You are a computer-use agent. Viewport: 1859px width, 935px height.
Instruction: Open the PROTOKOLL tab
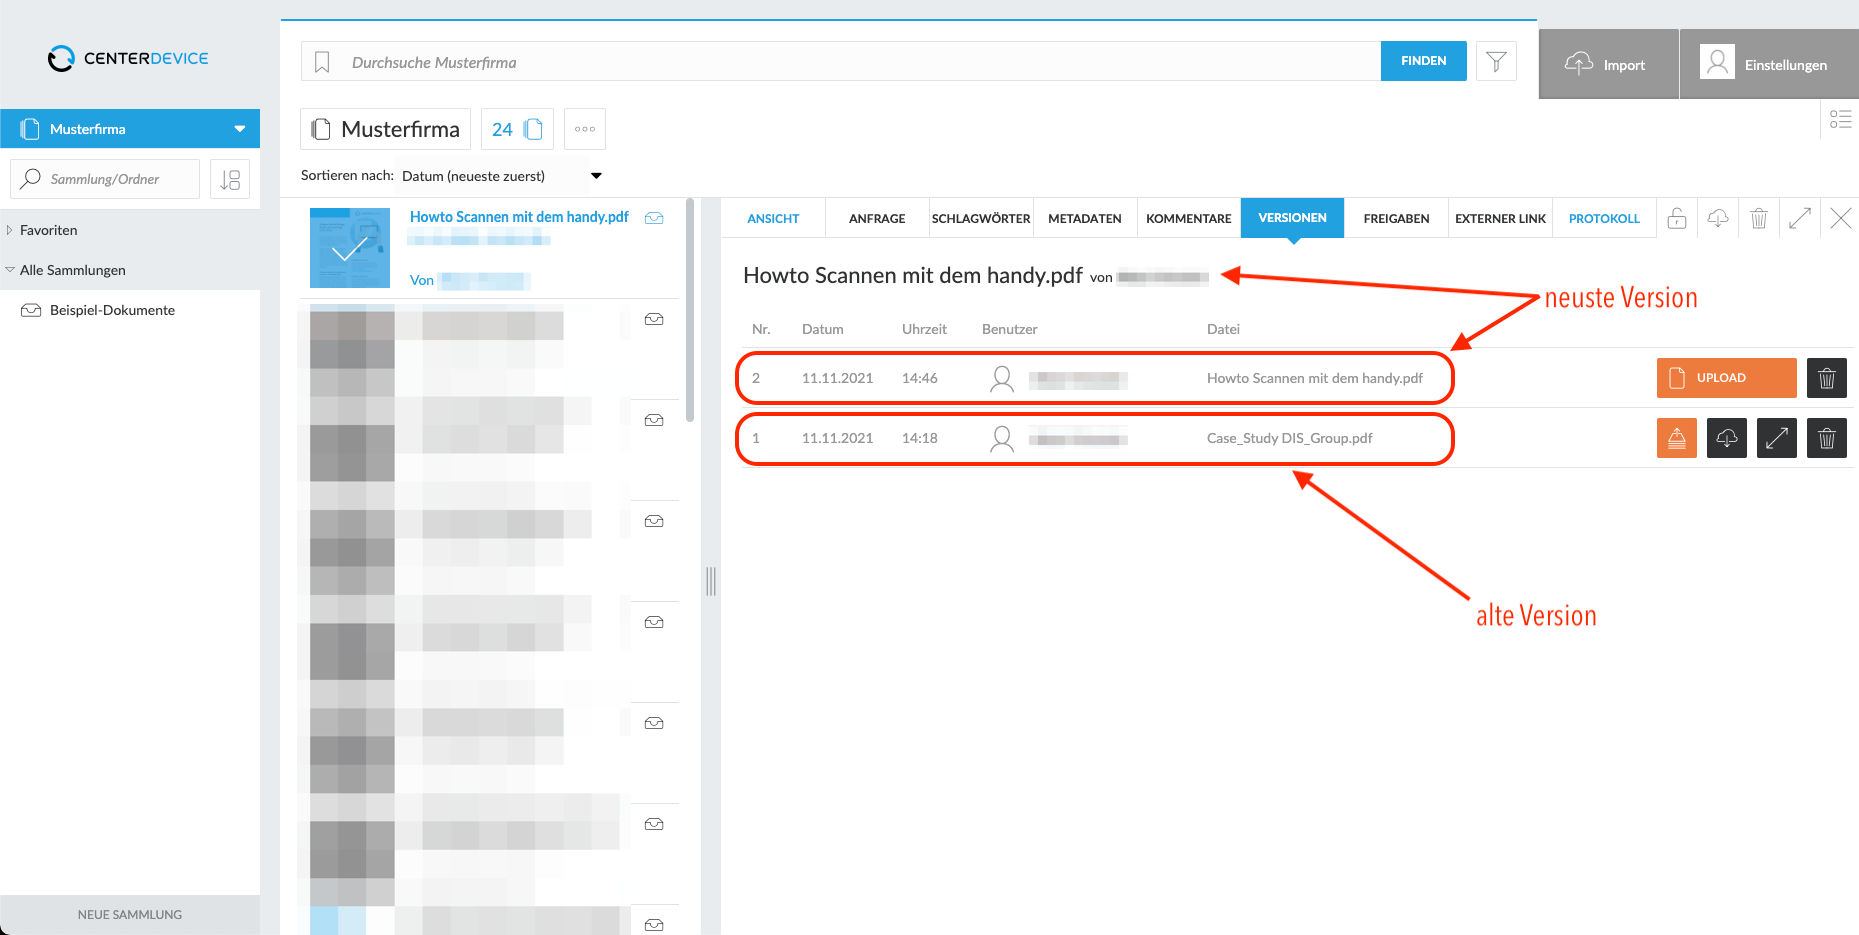[1604, 218]
